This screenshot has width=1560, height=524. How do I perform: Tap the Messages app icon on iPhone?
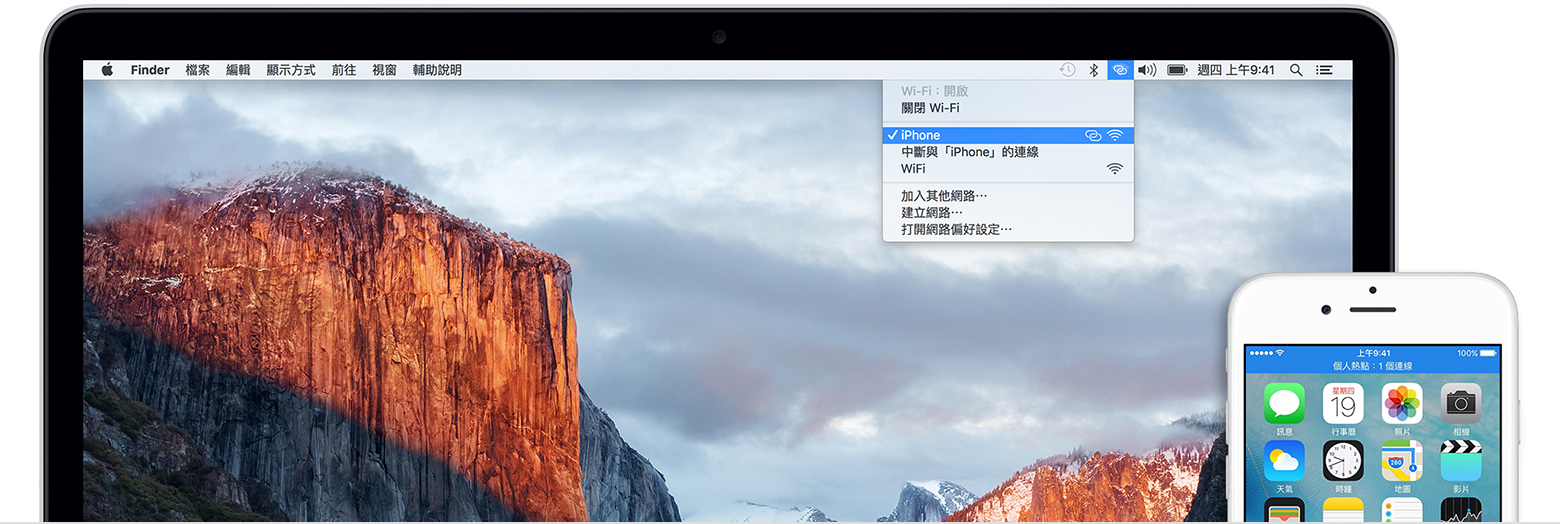pyautogui.click(x=1284, y=403)
